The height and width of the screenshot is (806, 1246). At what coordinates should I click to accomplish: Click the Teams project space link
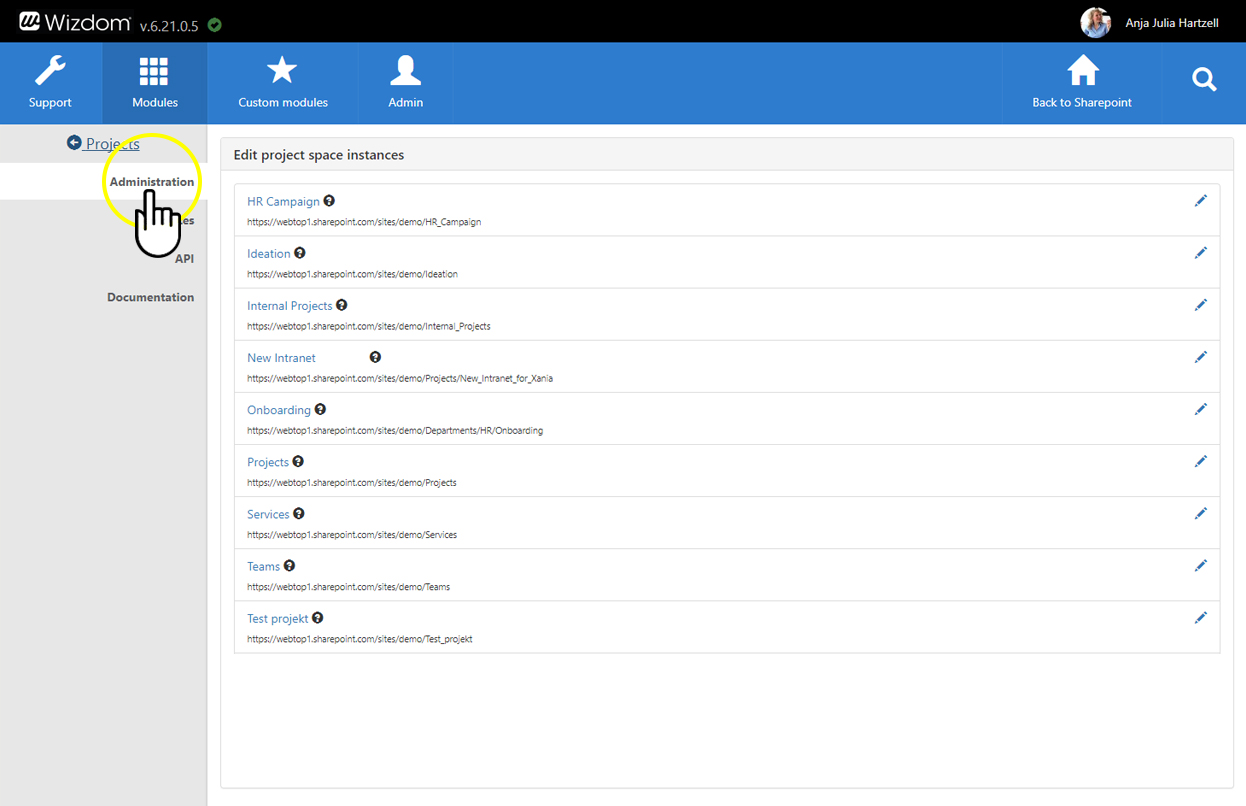263,566
